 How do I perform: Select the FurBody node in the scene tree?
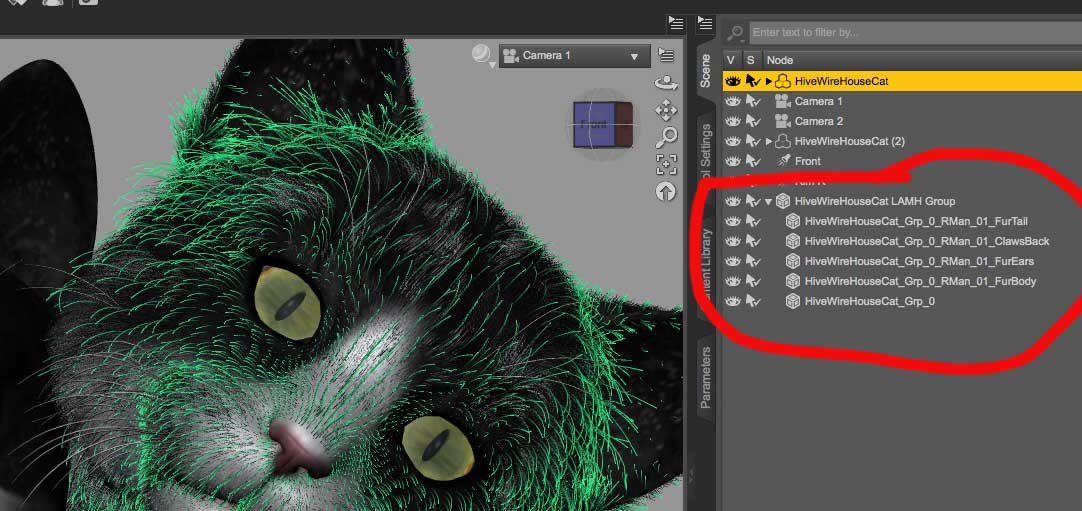(919, 281)
